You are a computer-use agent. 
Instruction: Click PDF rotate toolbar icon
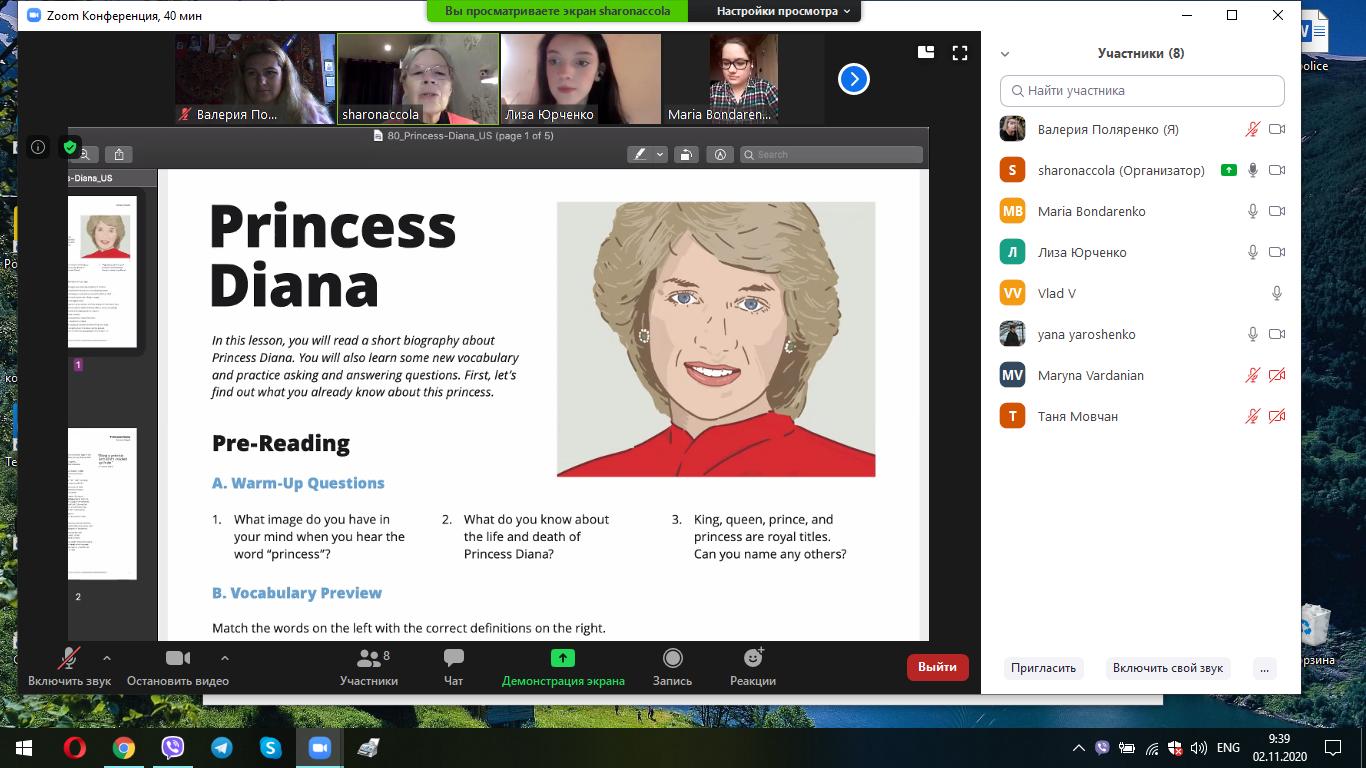tap(686, 154)
